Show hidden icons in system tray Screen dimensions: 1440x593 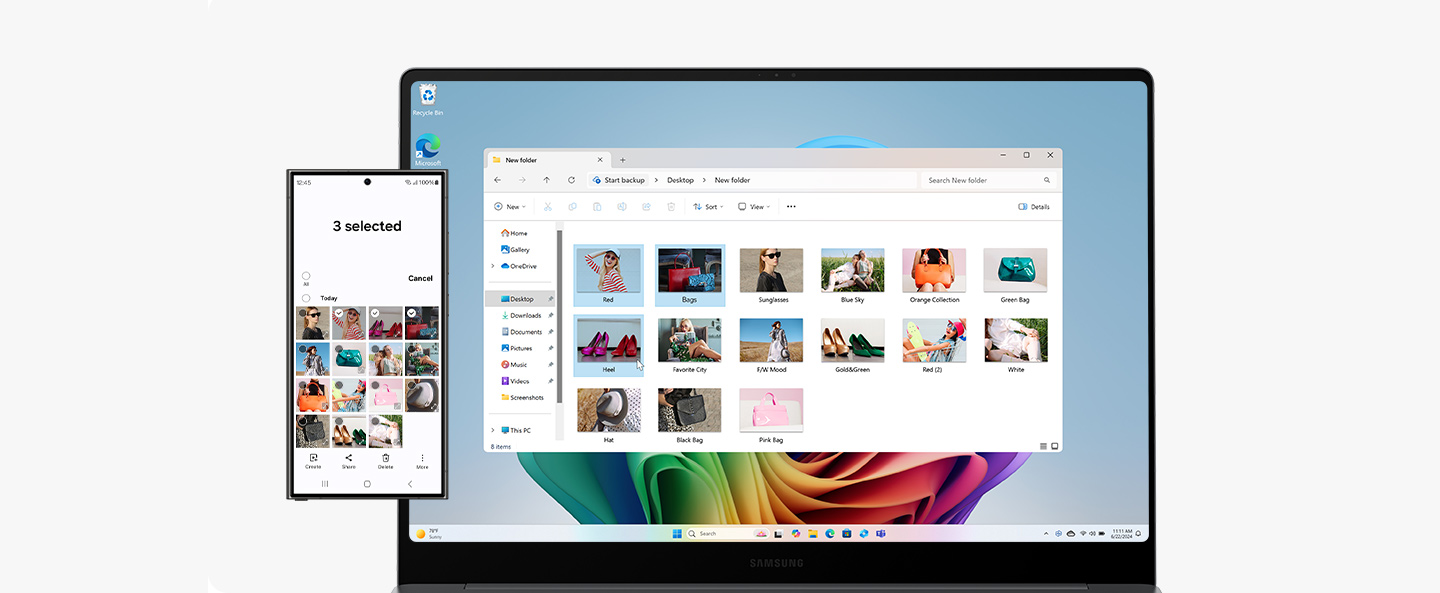[x=1046, y=533]
